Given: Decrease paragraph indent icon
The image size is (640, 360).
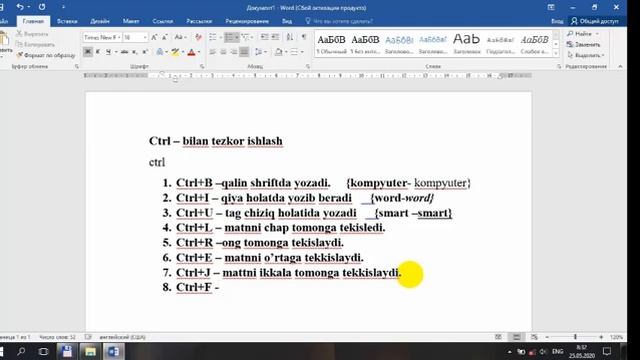Looking at the screenshot, I should click(x=264, y=37).
